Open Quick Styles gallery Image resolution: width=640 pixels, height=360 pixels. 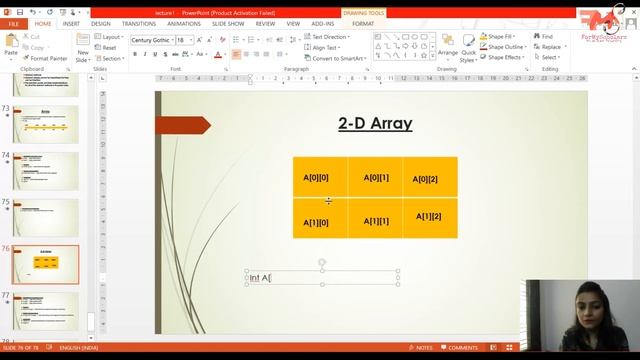point(468,48)
